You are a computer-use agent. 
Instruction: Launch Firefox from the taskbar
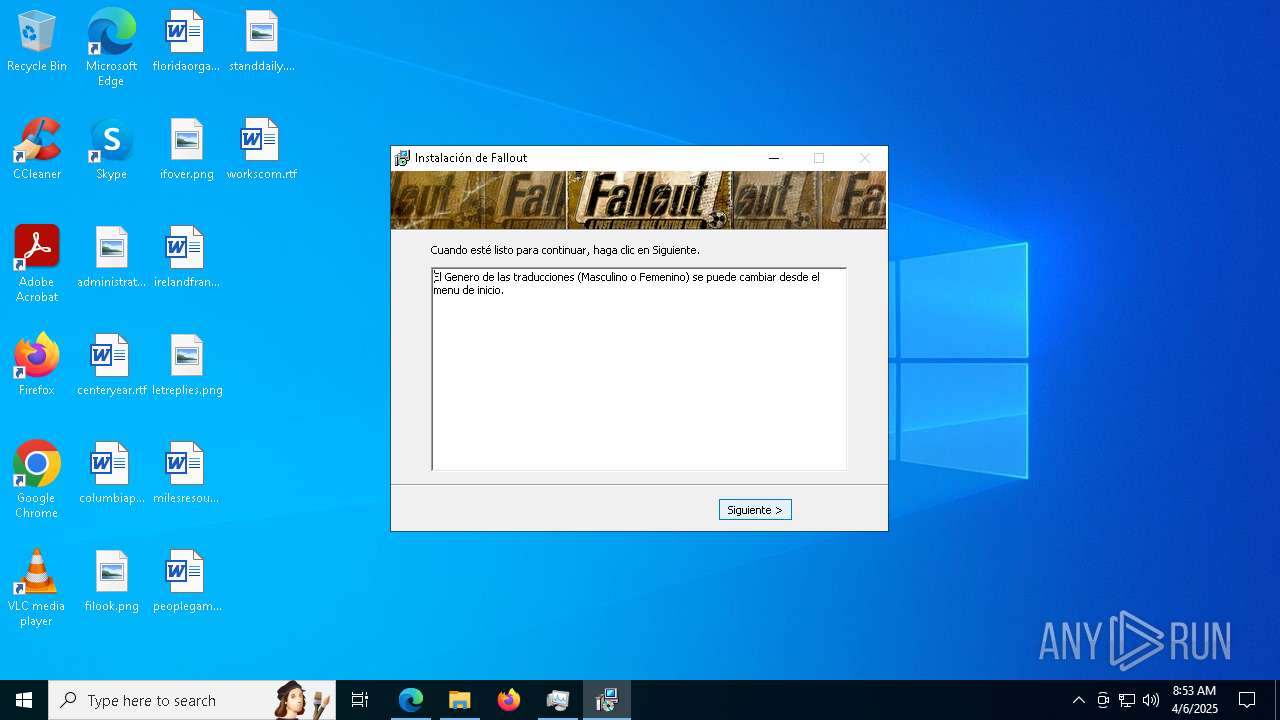point(509,700)
